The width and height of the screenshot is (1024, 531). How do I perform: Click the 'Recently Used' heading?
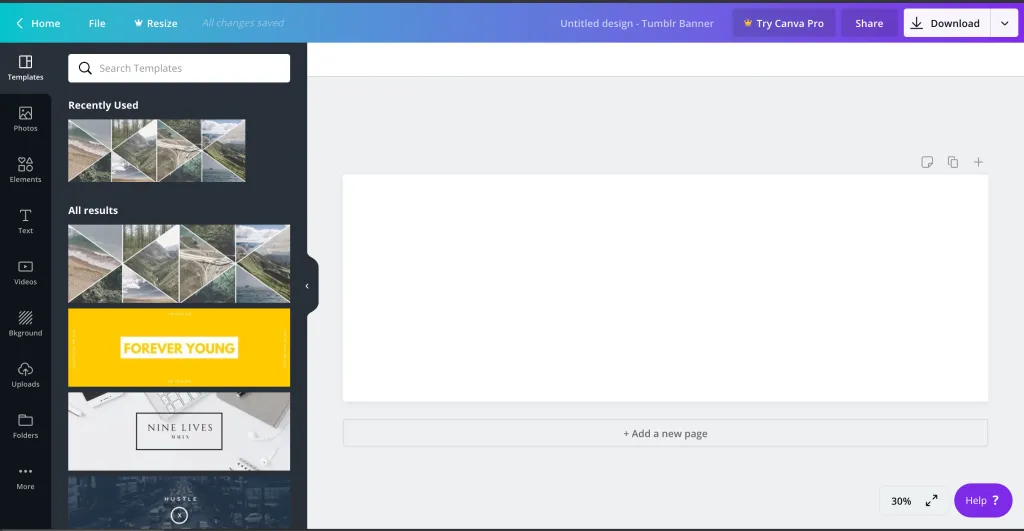pos(103,105)
